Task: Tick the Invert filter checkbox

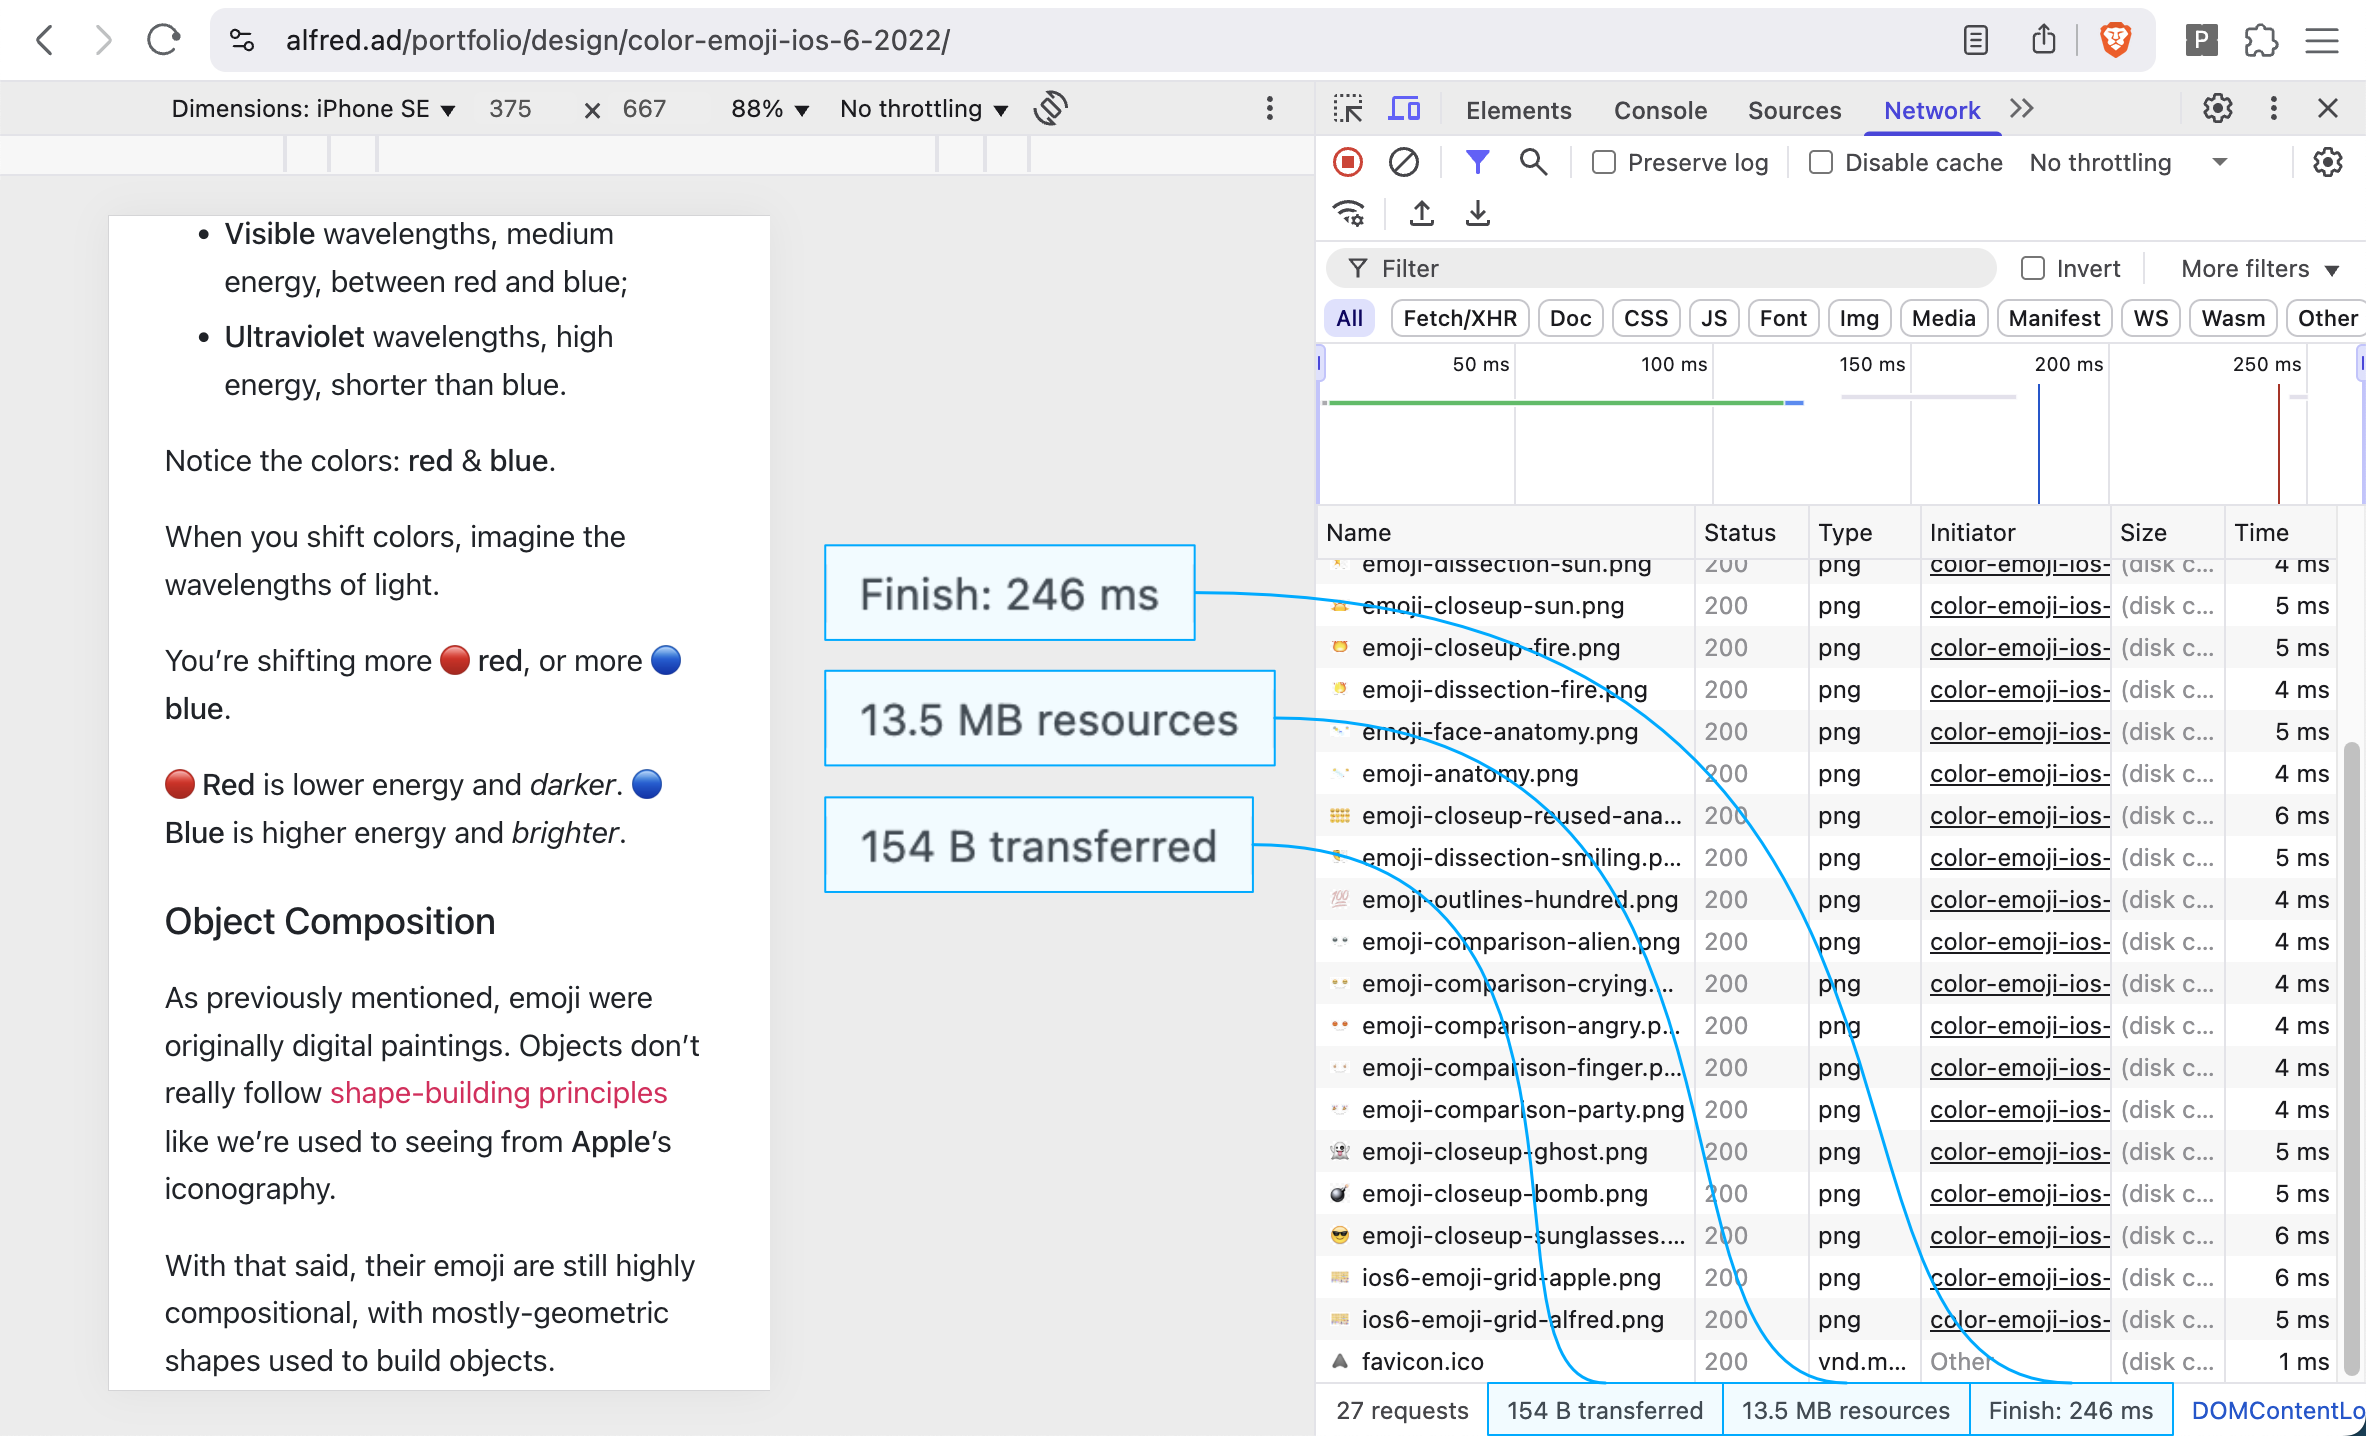Action: click(x=2032, y=268)
